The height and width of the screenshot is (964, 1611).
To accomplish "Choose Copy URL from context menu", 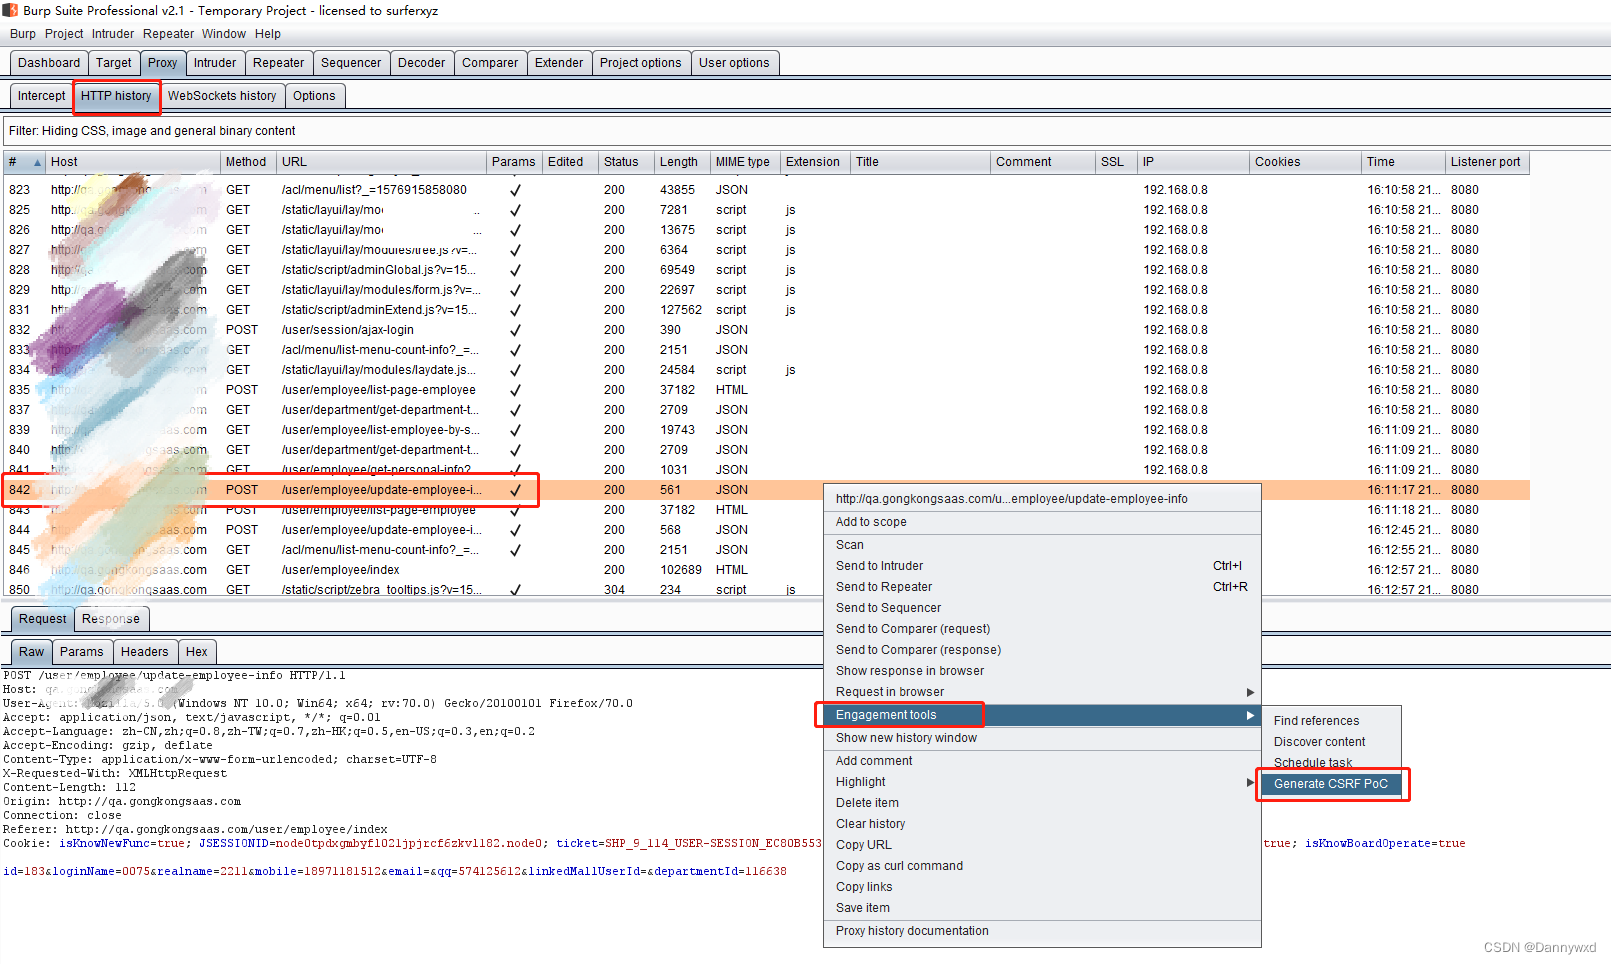I will coord(1042,845).
